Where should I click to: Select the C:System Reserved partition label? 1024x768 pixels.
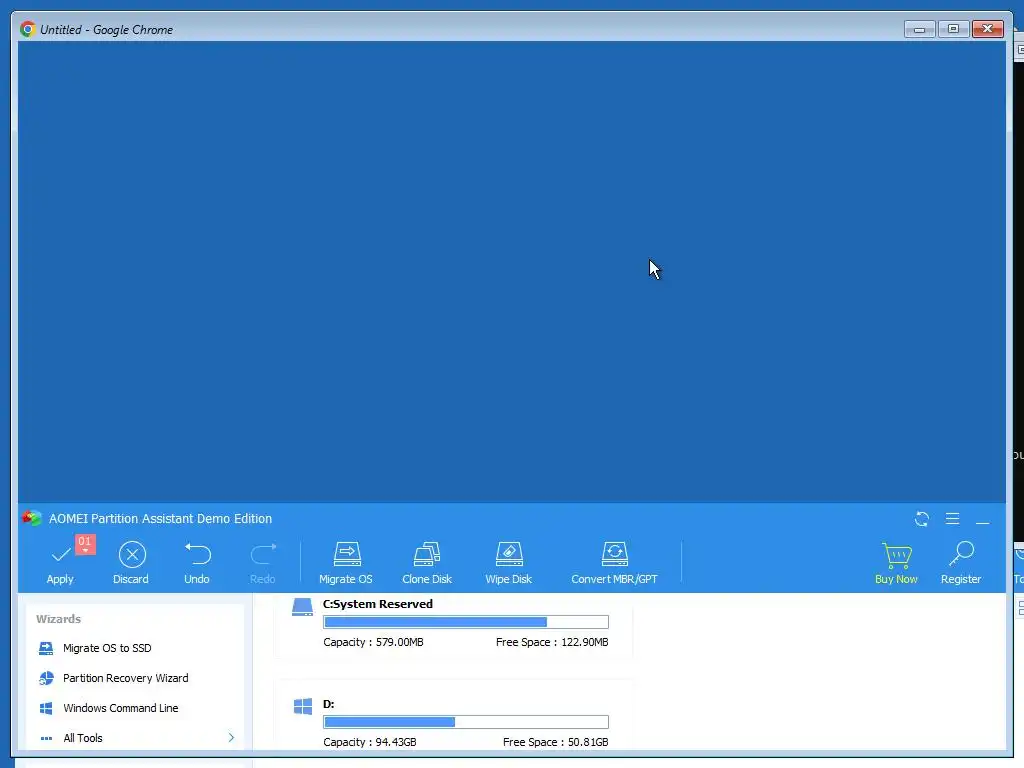pos(378,605)
